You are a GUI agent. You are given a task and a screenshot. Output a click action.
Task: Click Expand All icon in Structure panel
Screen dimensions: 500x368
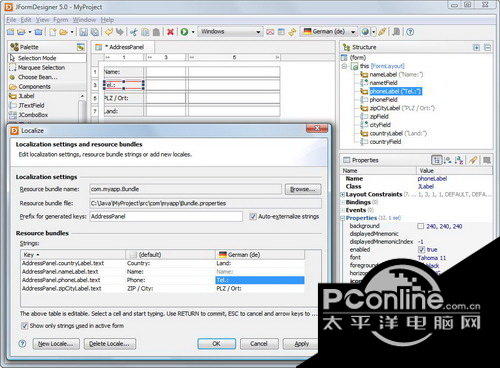476,48
